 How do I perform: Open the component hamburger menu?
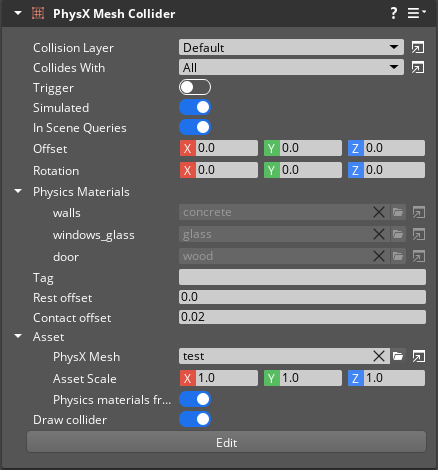coord(416,13)
